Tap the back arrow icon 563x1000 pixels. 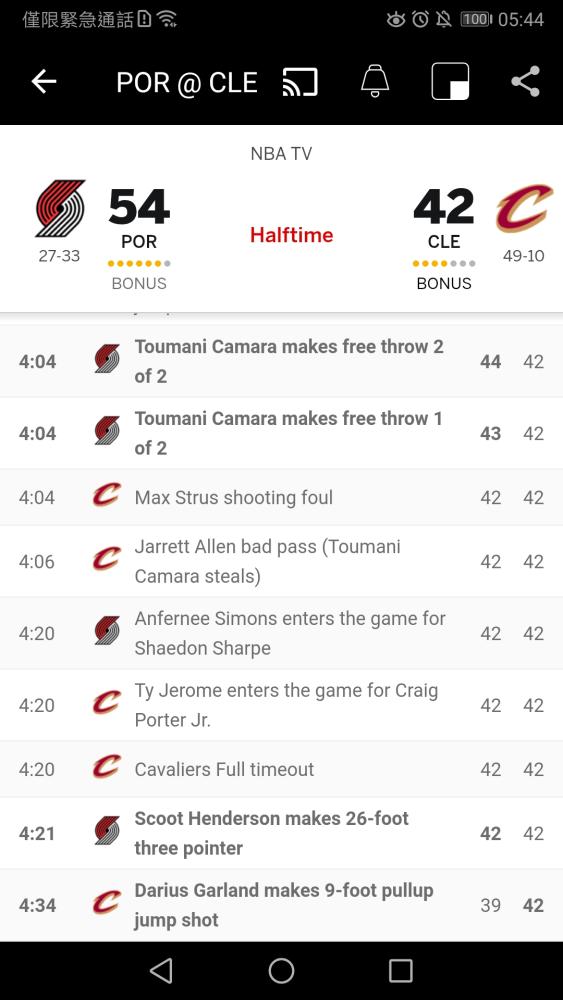(44, 82)
